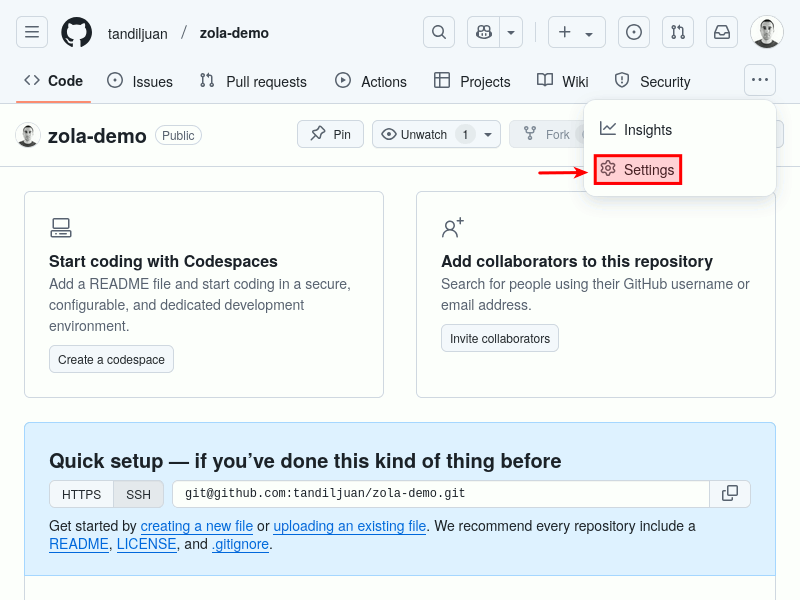Open pull requests header icon
800x600 pixels.
(x=678, y=32)
